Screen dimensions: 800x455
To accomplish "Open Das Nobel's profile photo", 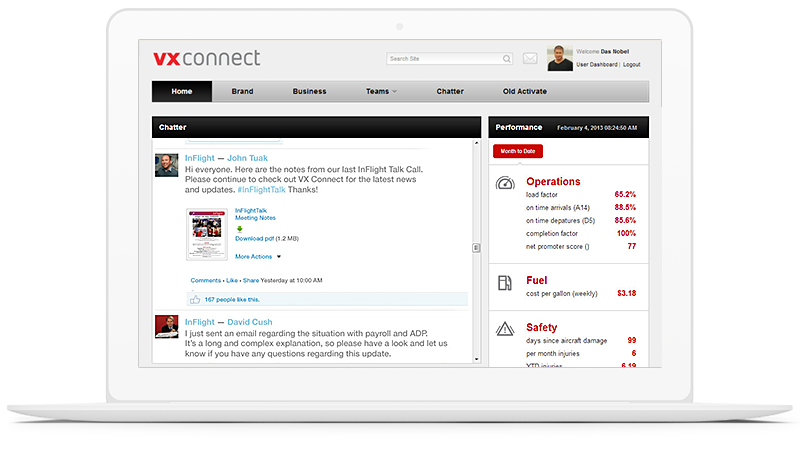I will (559, 58).
